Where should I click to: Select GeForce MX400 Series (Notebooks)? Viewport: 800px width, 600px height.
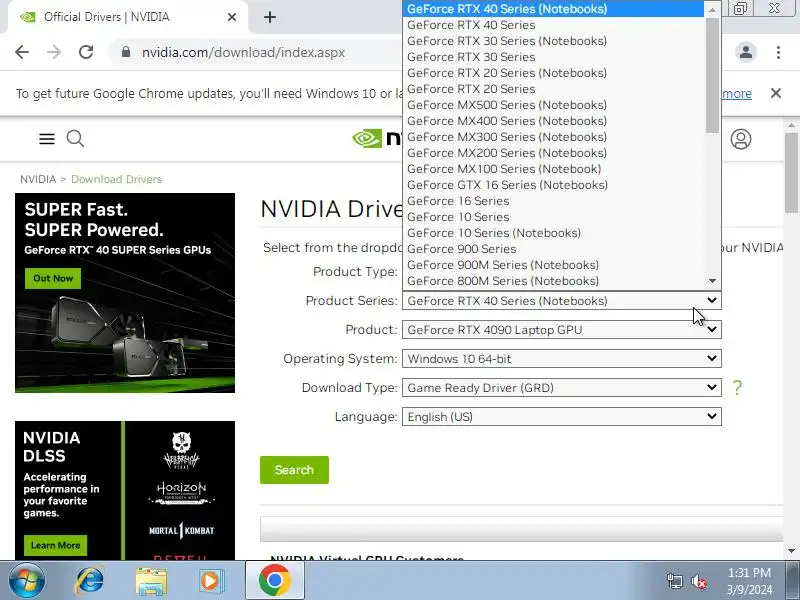(553, 121)
